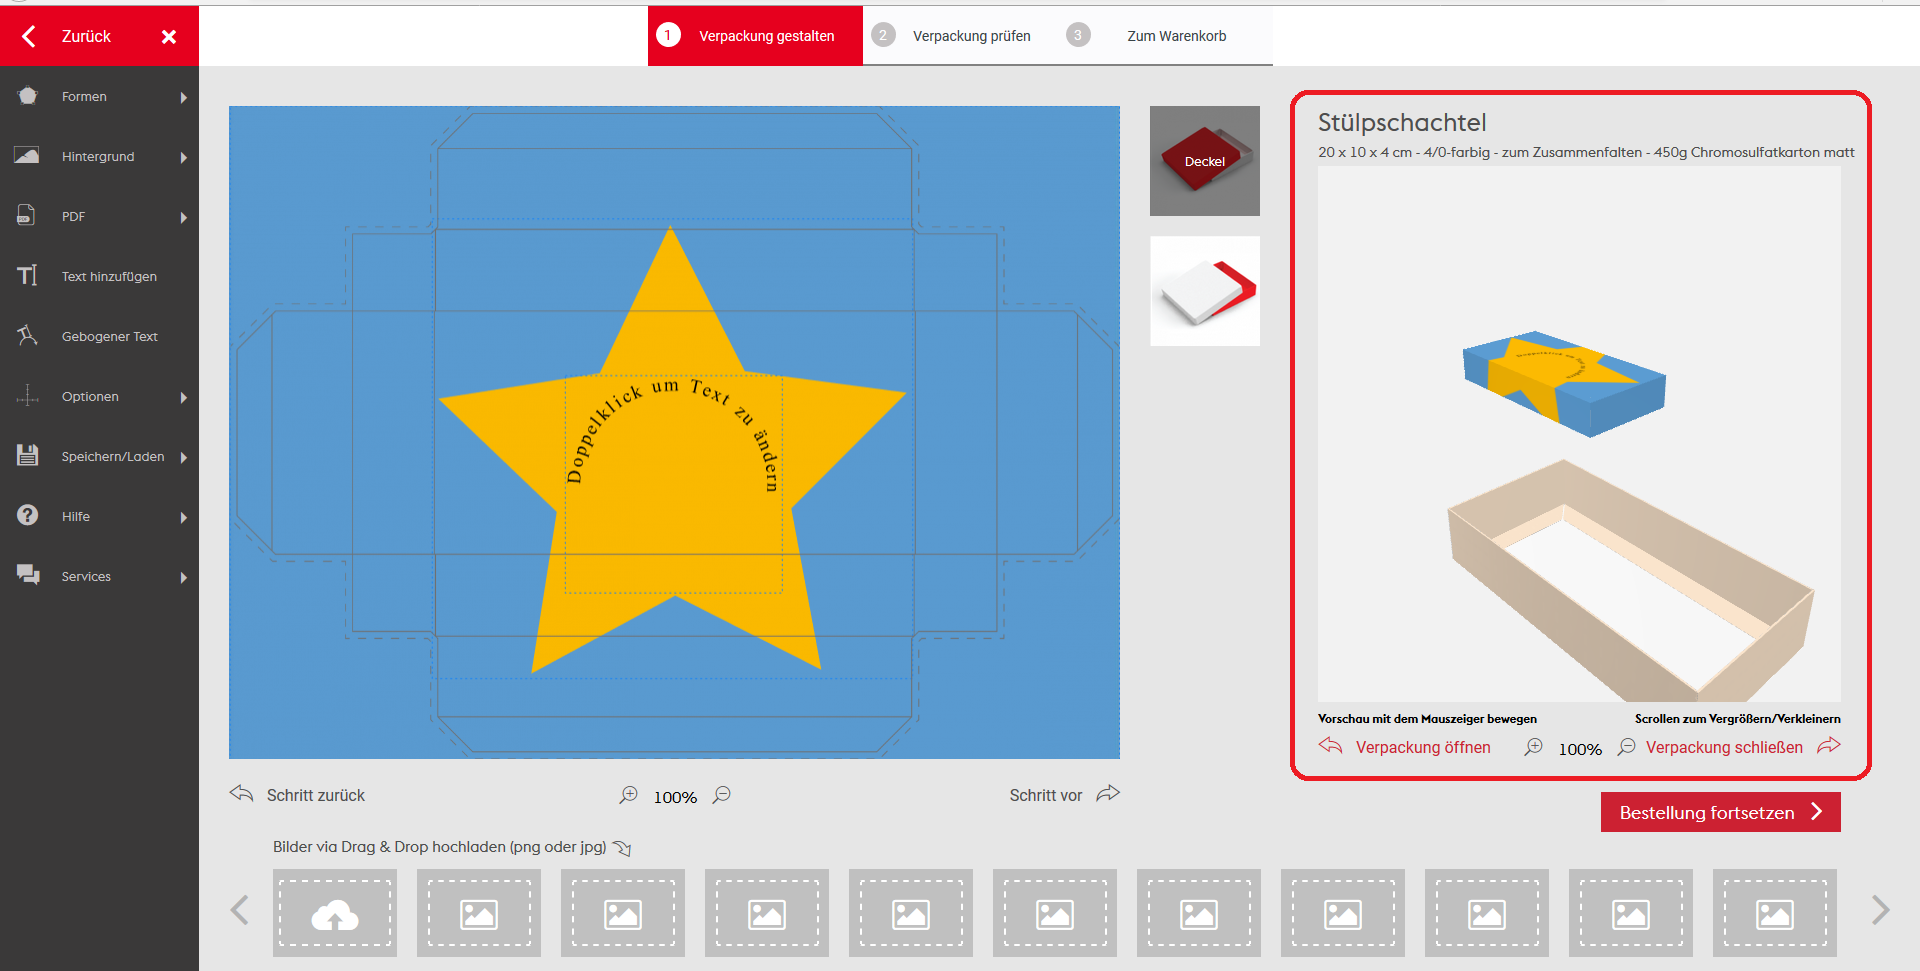This screenshot has width=1920, height=971.
Task: Click the PDF file icon
Action: pos(27,216)
